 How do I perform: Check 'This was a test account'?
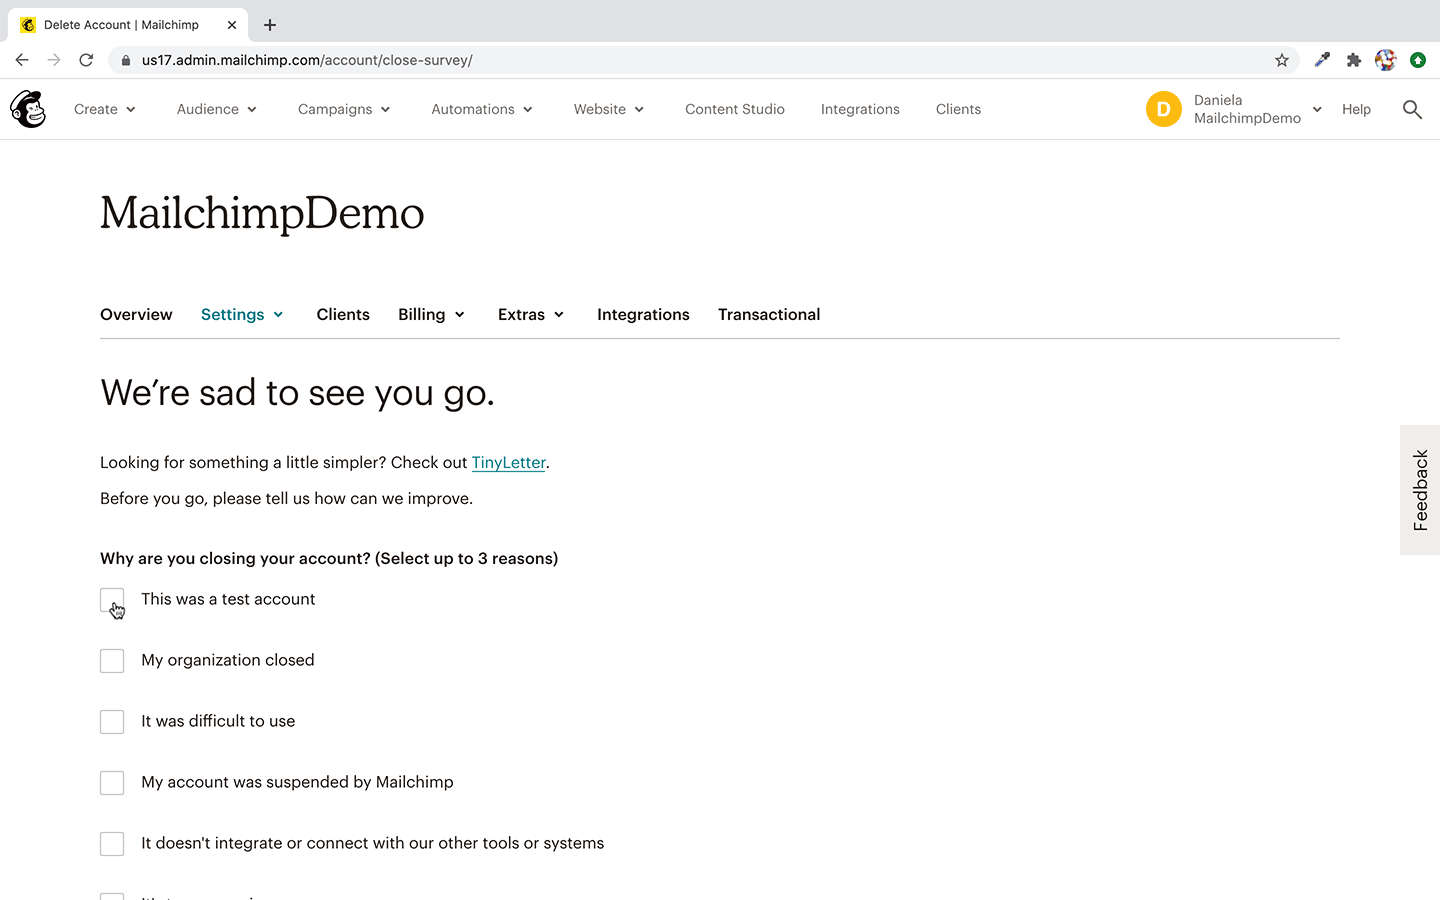(112, 600)
